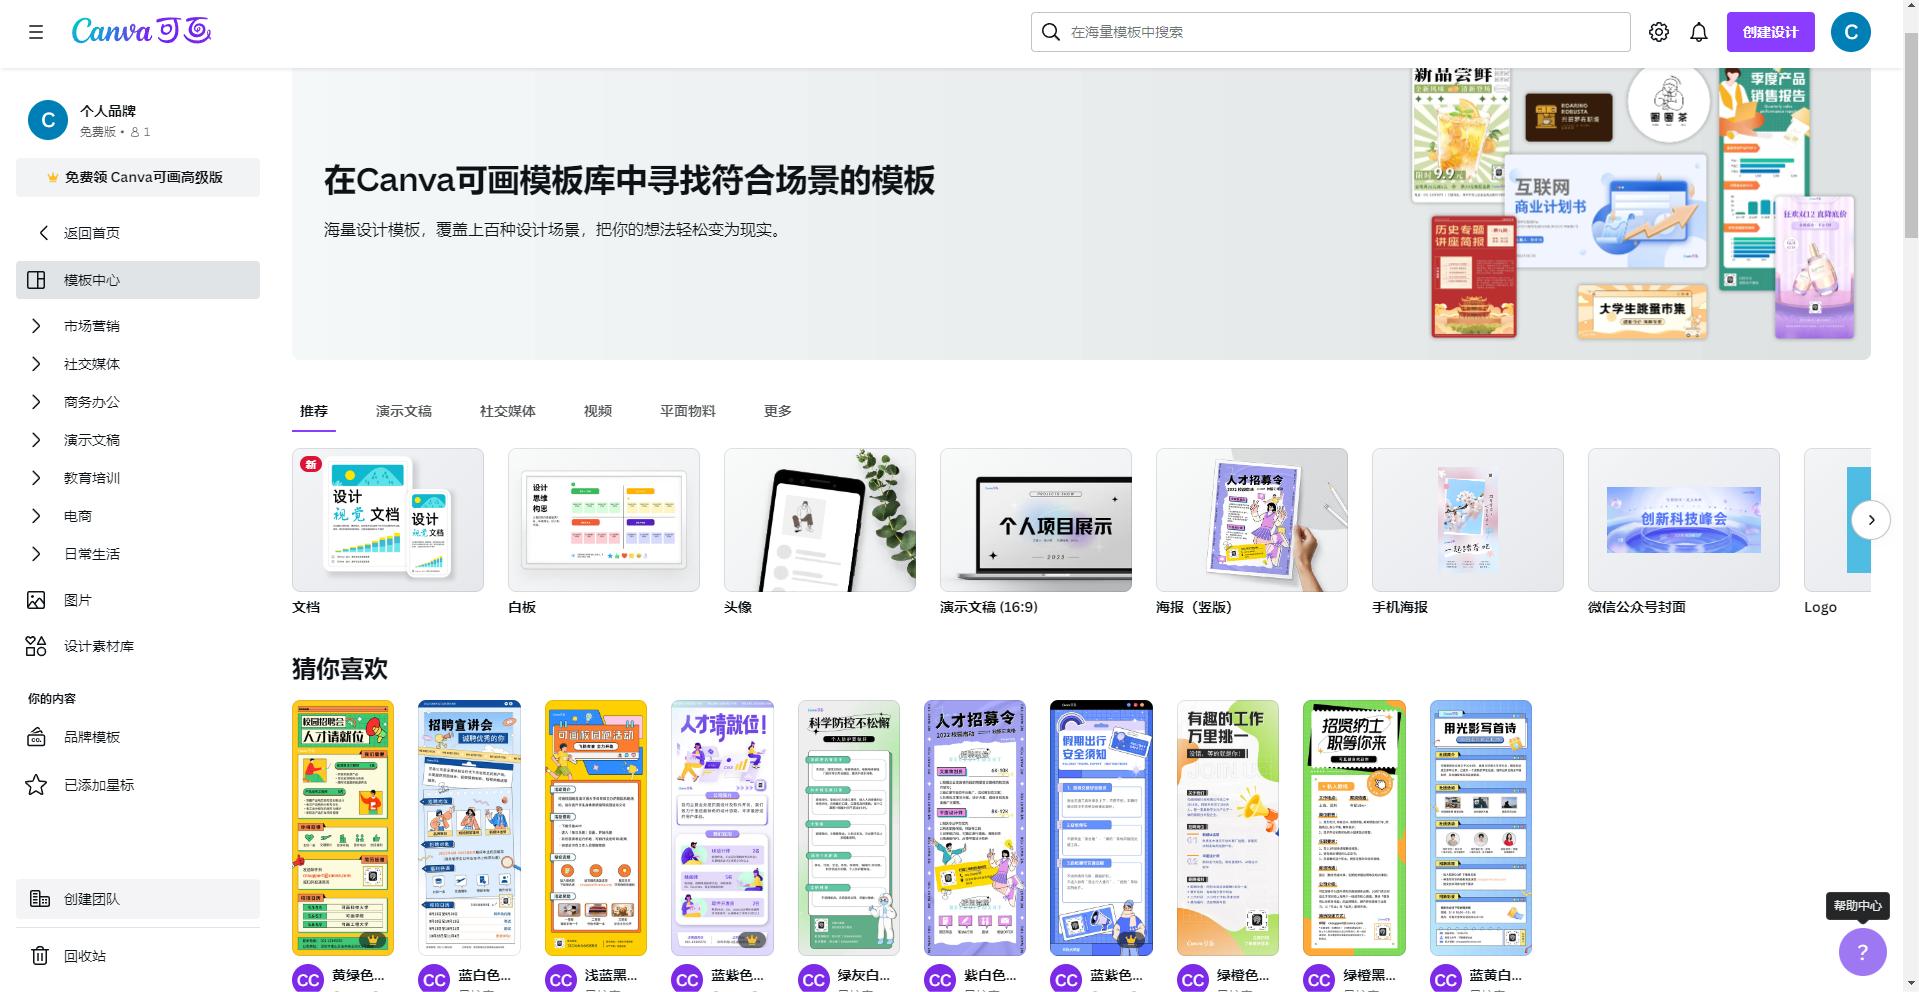Viewport: 1919px width, 992px height.
Task: Select the 白板 template card
Action: point(604,519)
